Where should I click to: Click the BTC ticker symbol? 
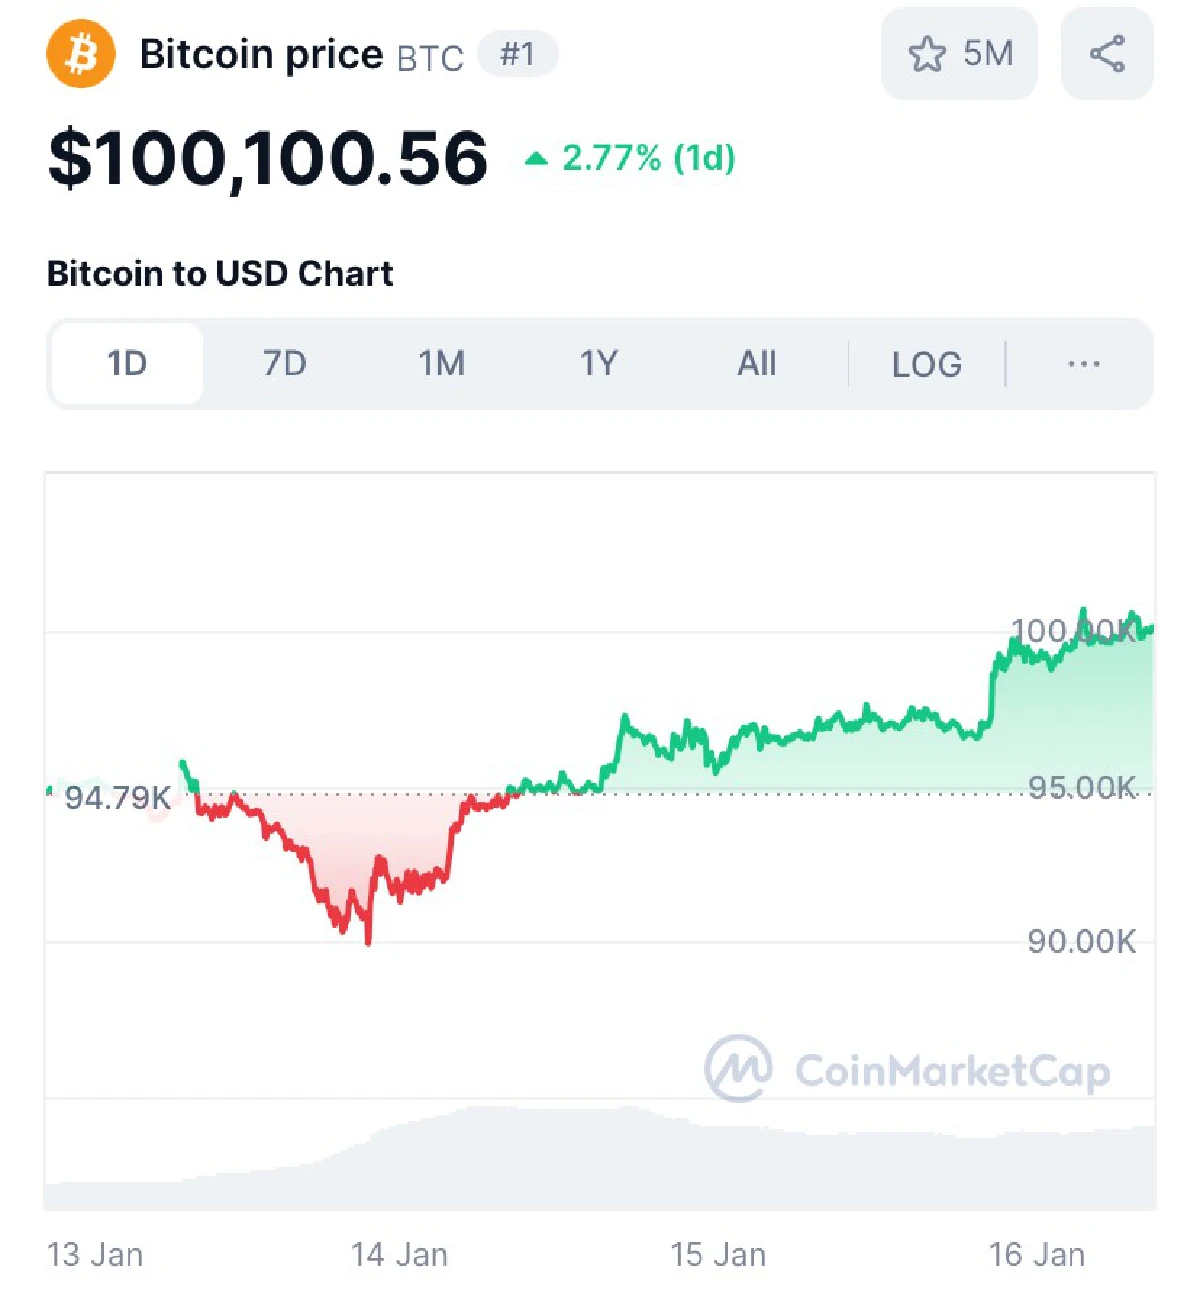(x=430, y=59)
